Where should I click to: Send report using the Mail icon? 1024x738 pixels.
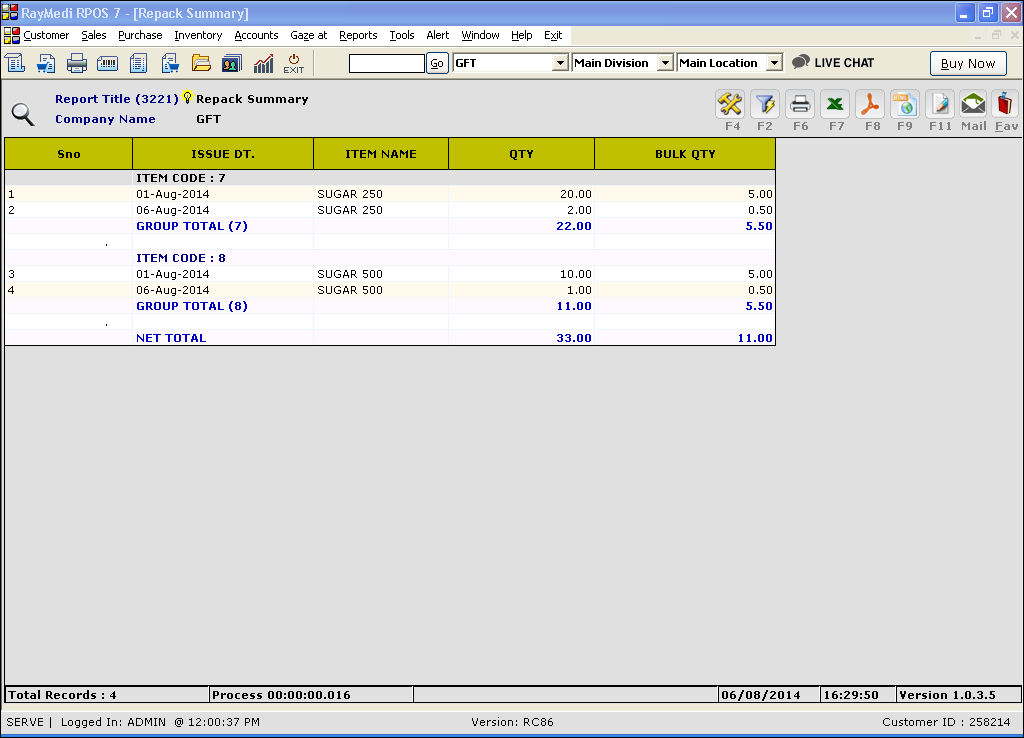click(x=973, y=104)
